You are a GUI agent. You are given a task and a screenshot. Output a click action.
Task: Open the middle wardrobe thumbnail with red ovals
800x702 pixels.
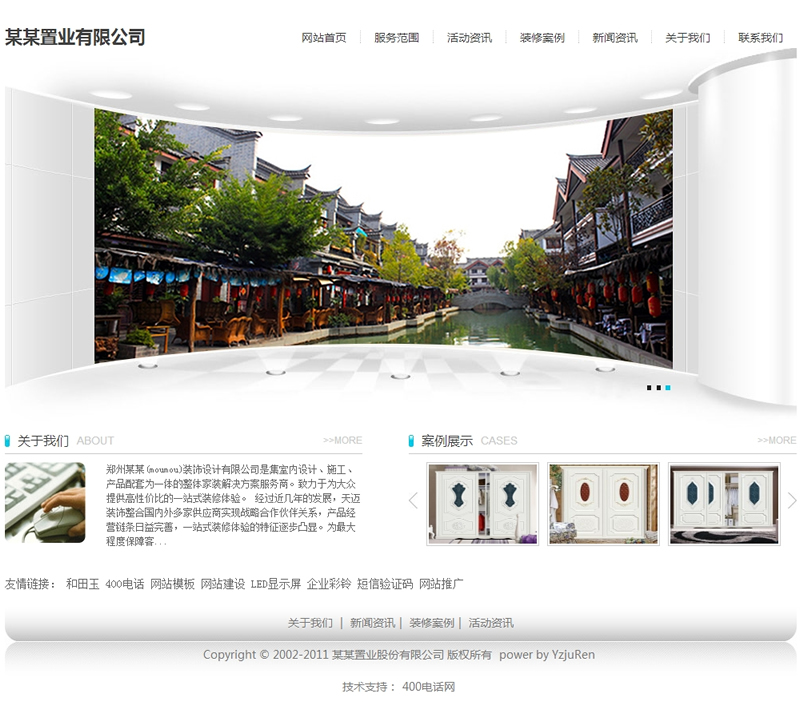603,503
